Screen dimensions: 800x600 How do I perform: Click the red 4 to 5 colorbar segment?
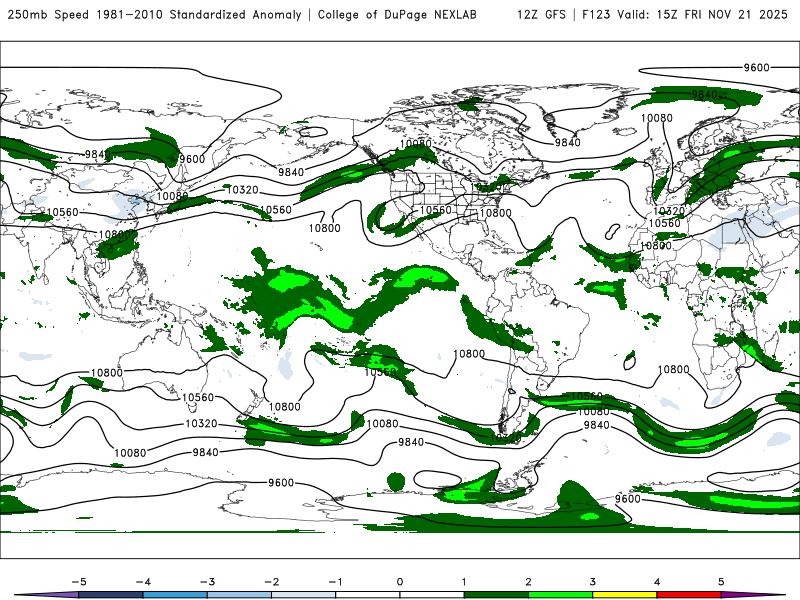point(689,595)
